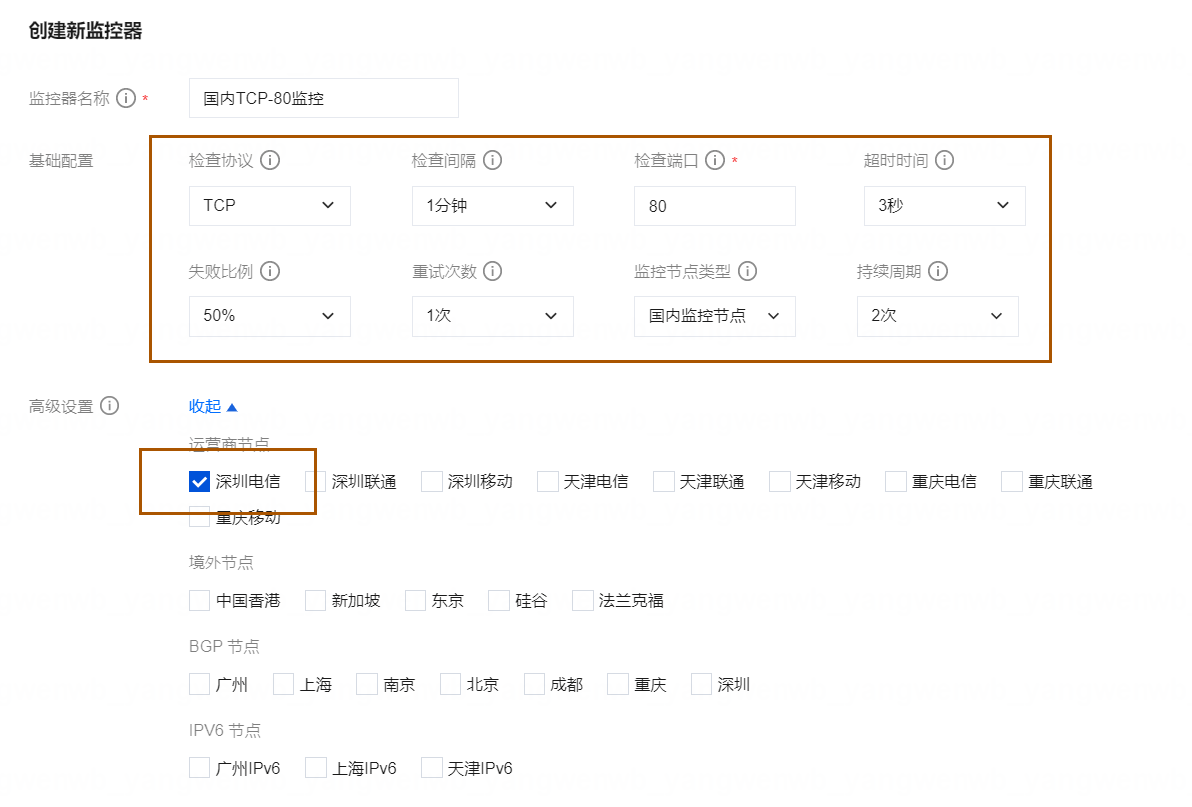Check the 天津移动 checkbox

[x=780, y=482]
